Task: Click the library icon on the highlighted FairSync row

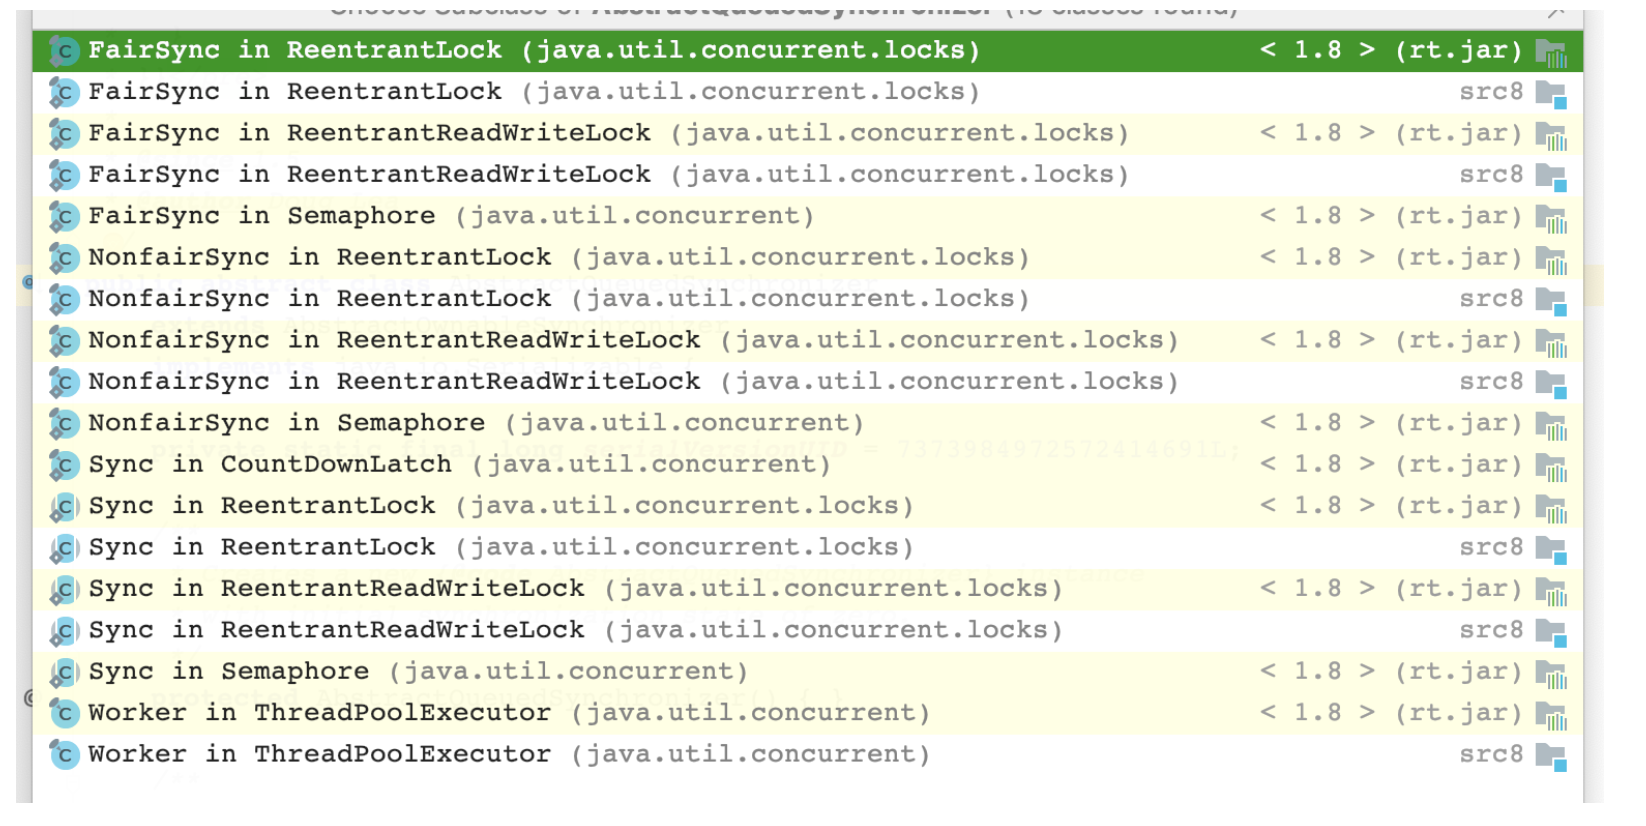Action: (1550, 52)
